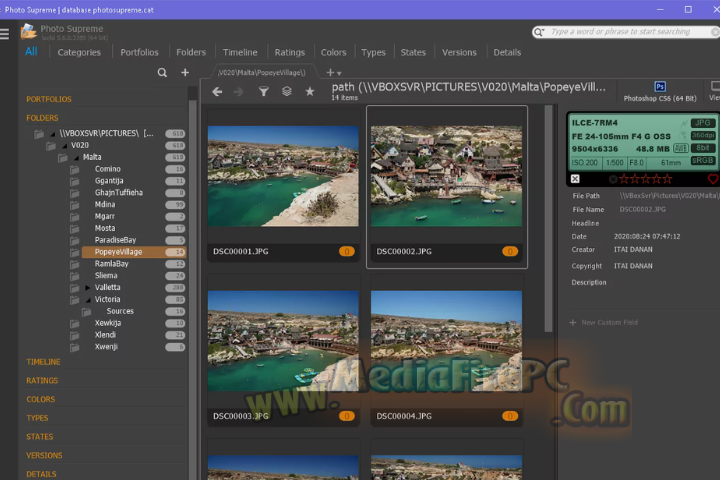Go forward with the right arrow

pos(239,92)
